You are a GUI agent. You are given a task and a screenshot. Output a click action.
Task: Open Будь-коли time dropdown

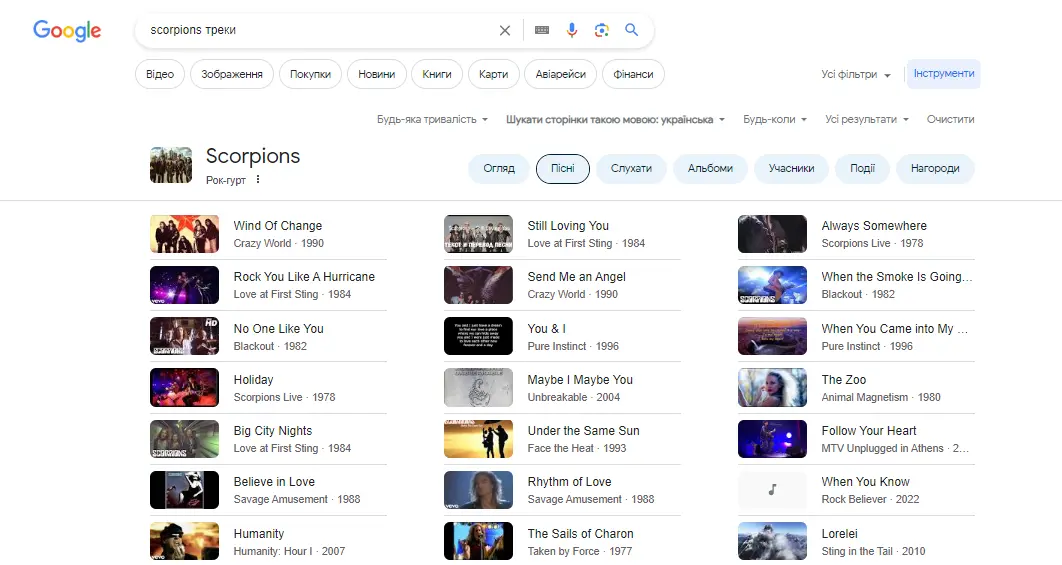click(x=775, y=119)
